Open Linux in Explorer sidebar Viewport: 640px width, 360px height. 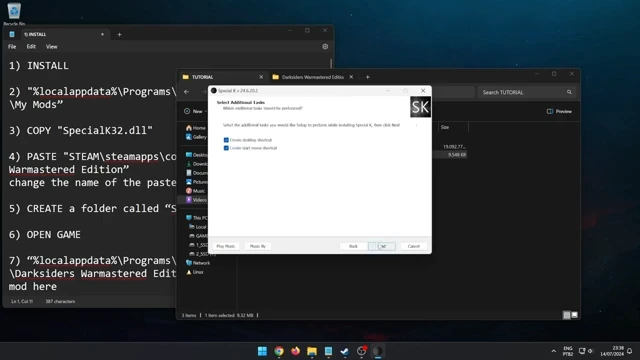pyautogui.click(x=195, y=272)
